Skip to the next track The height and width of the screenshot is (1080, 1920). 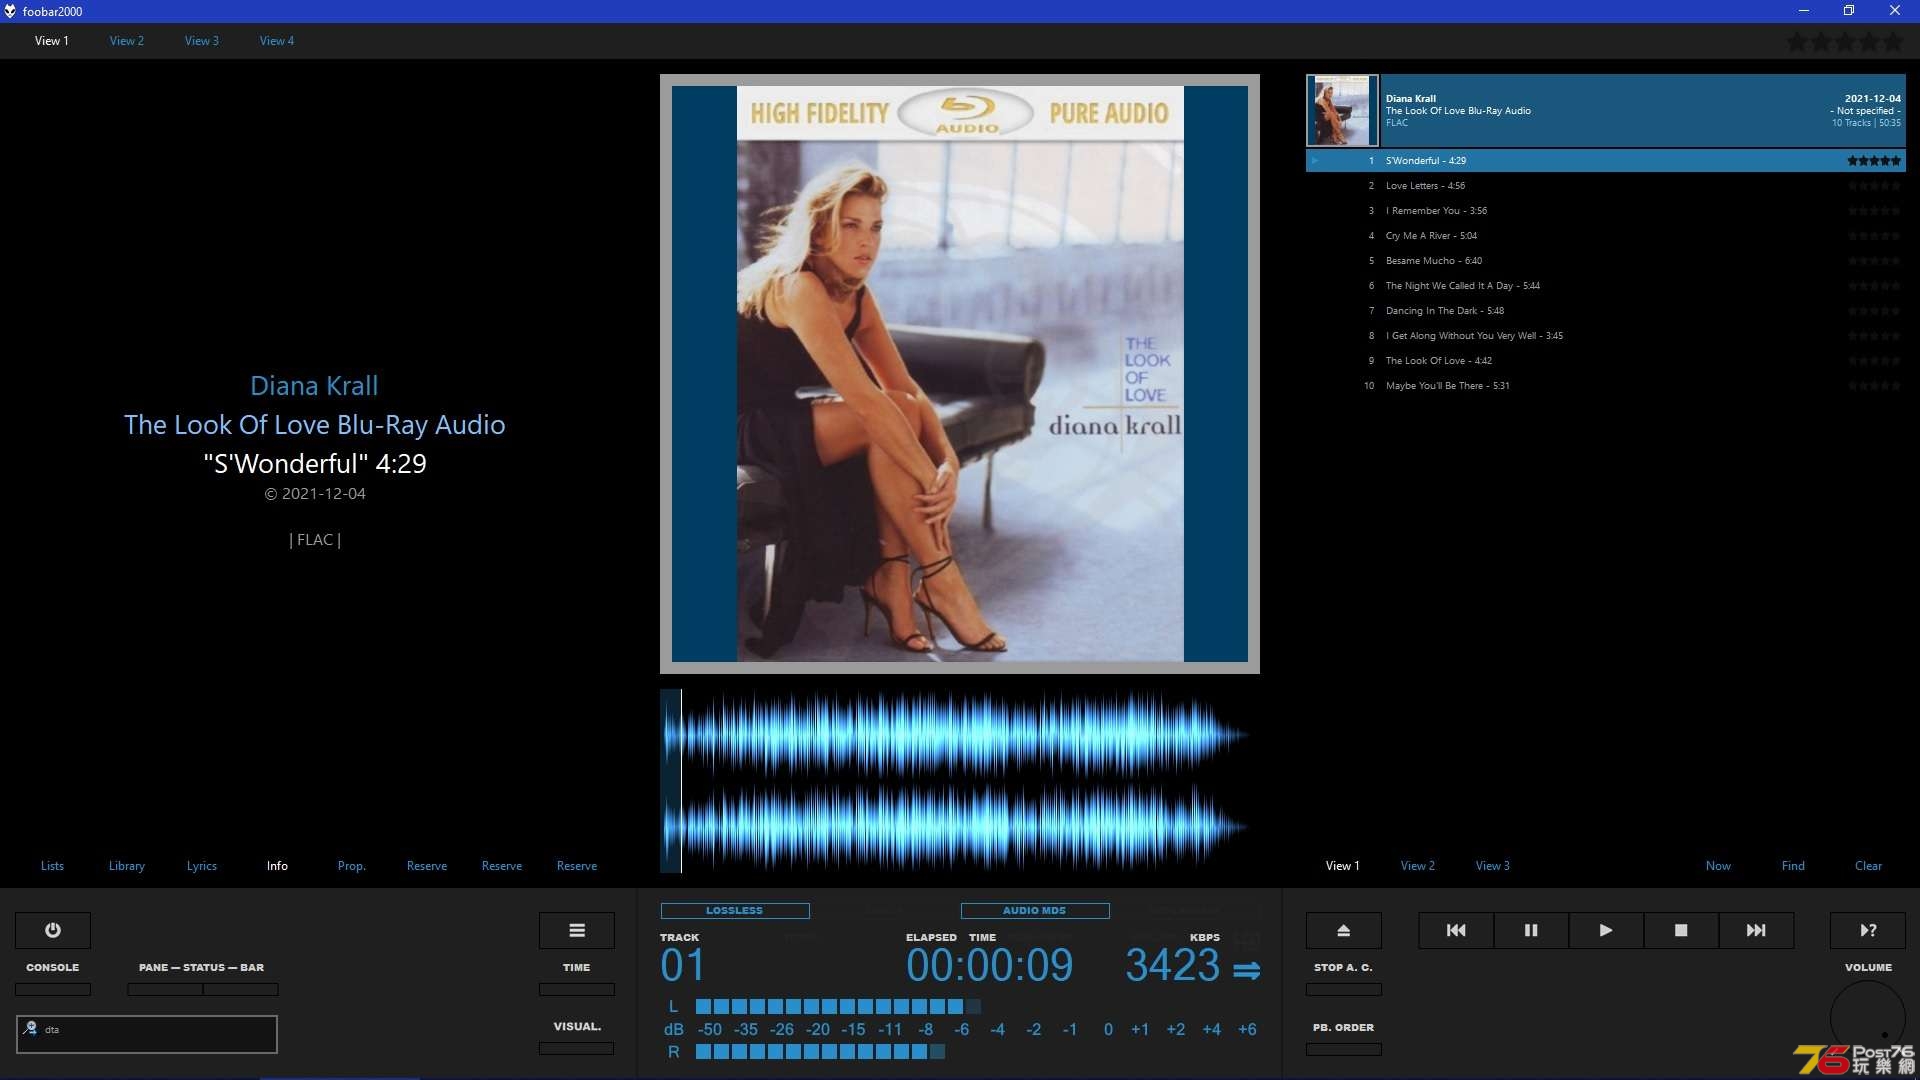[x=1756, y=930]
